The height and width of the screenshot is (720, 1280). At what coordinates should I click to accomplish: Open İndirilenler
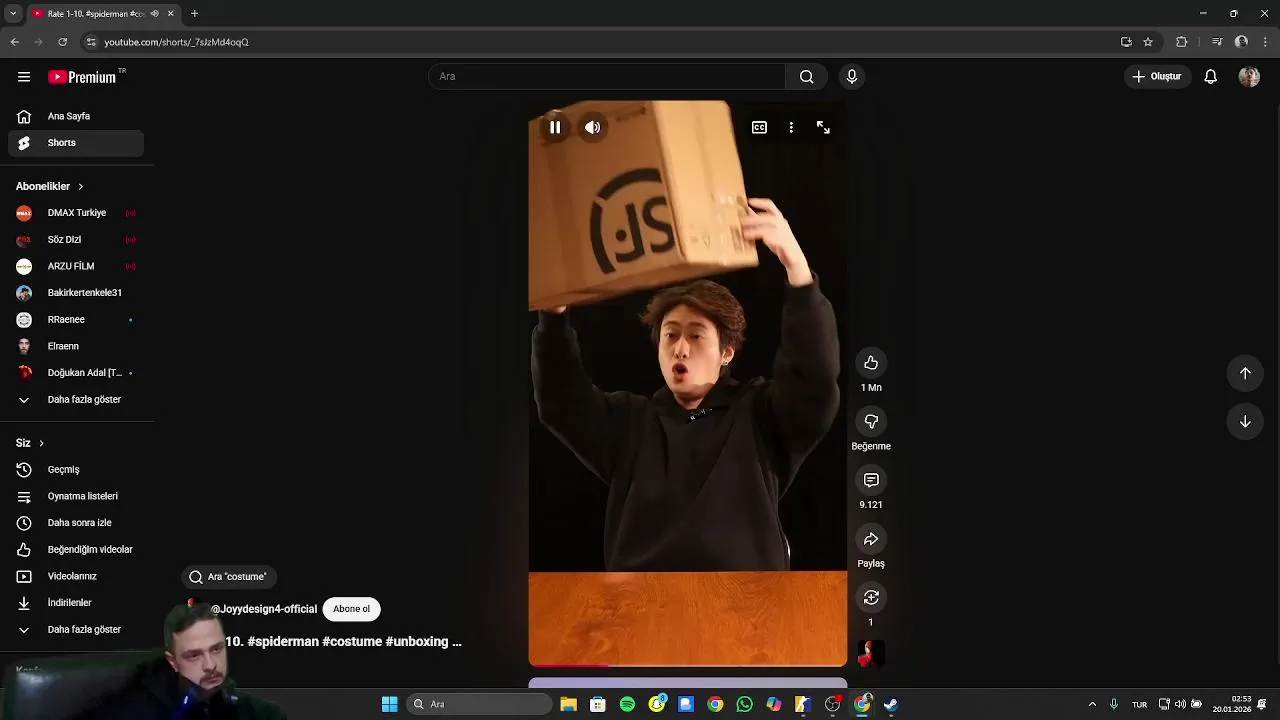[76, 603]
